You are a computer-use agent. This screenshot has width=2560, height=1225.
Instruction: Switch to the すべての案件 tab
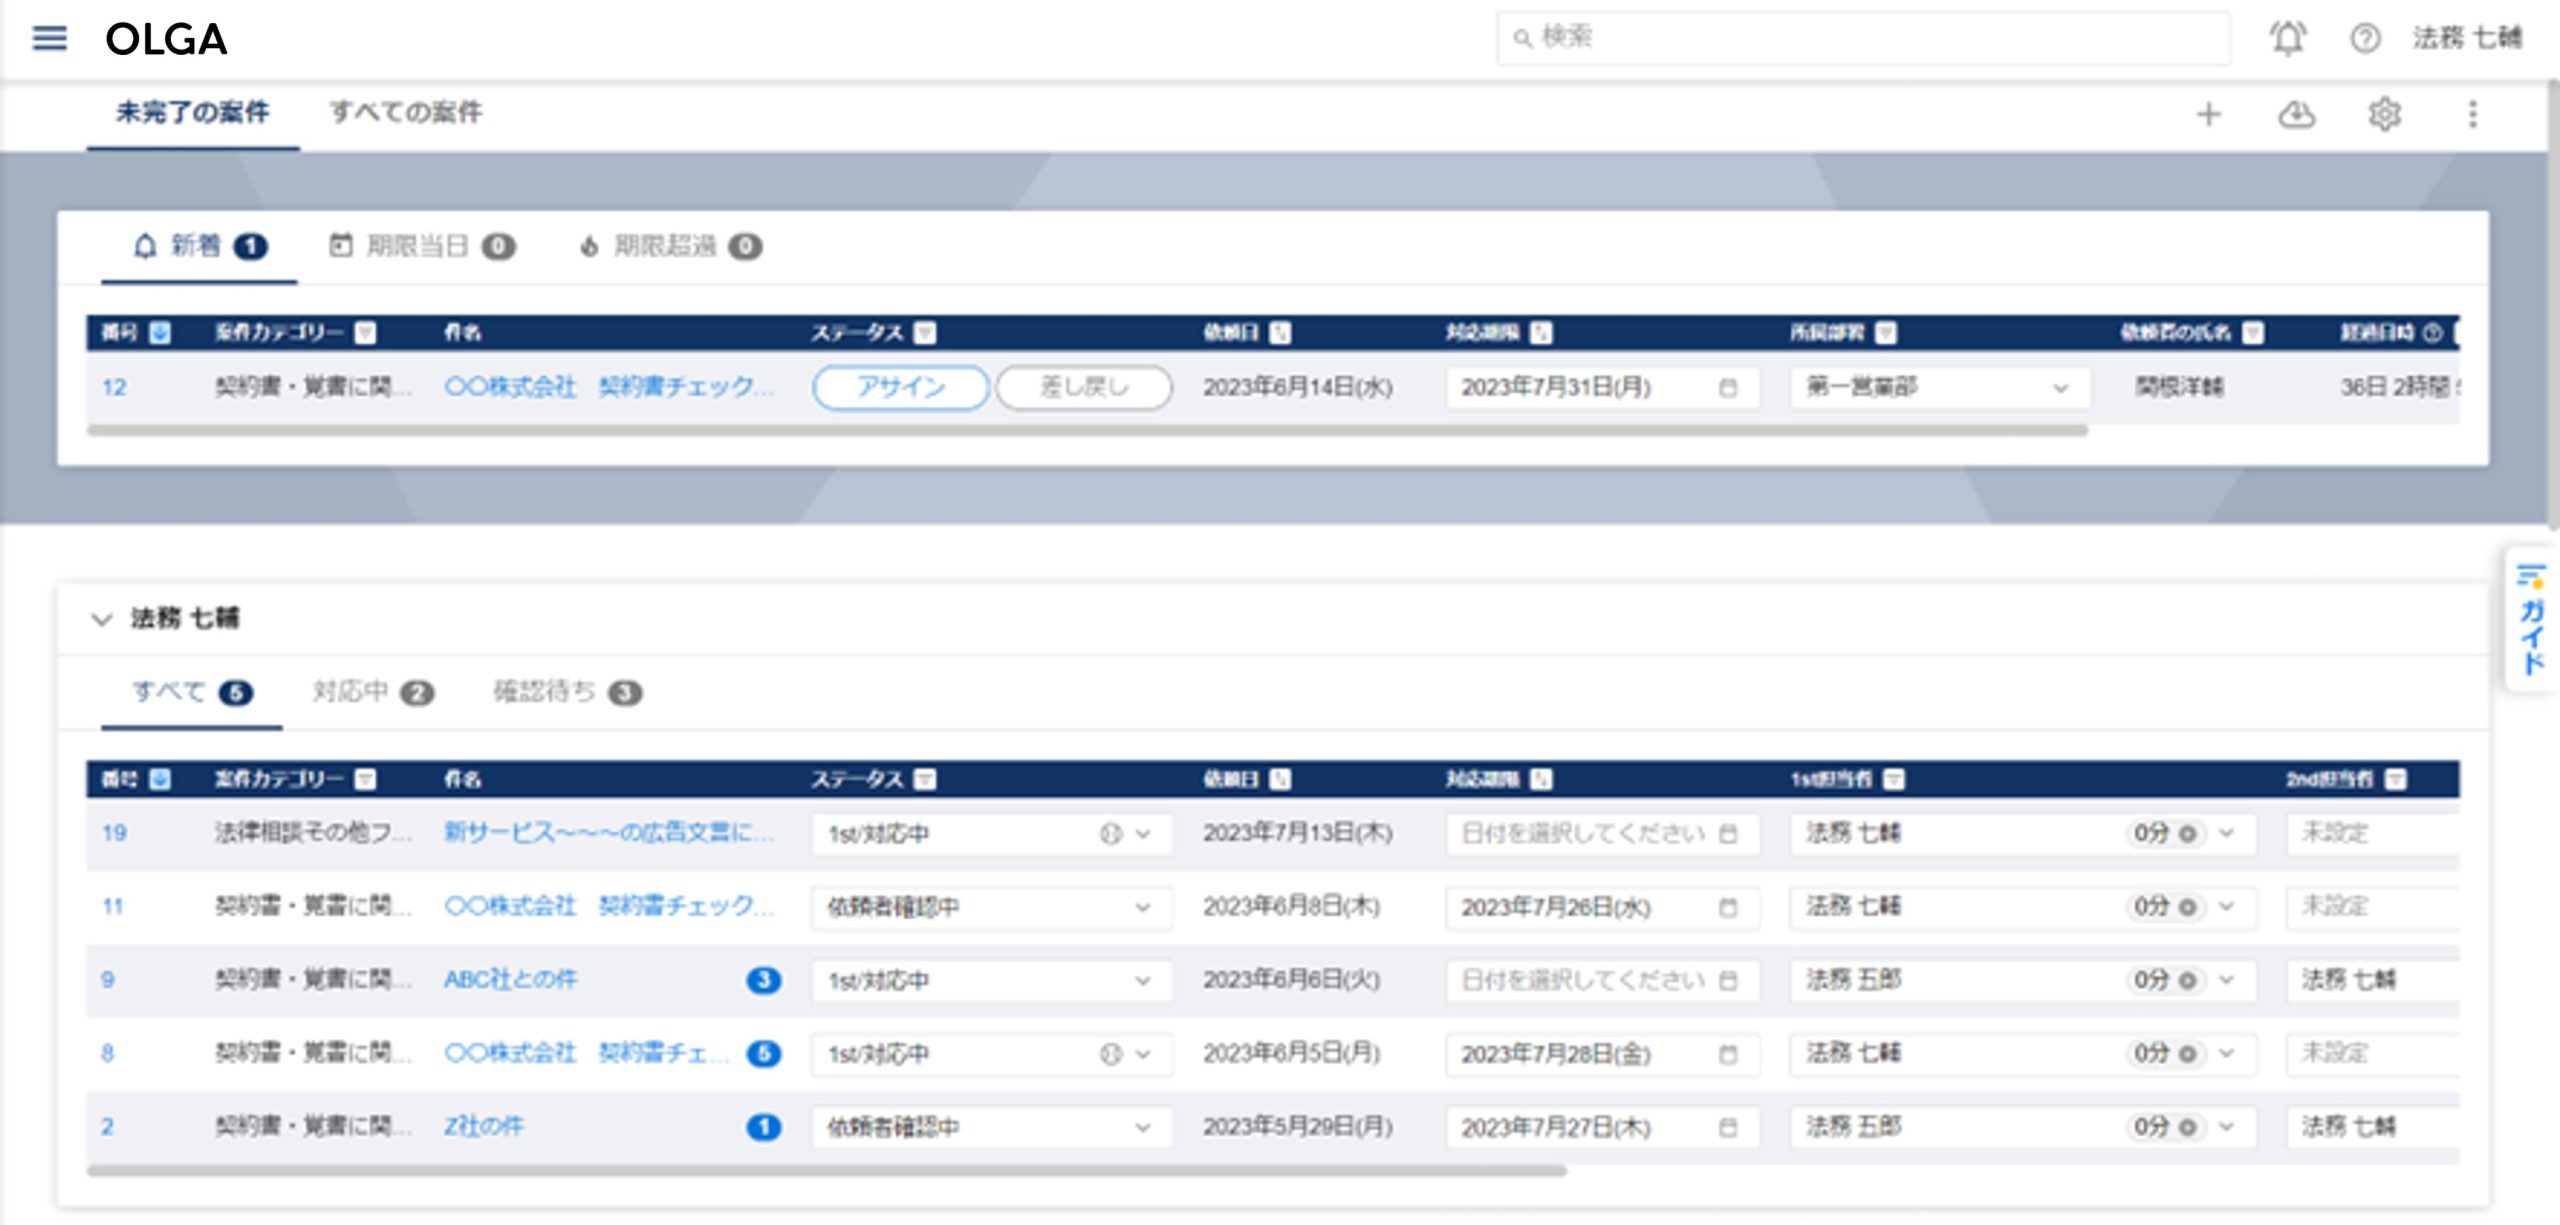[x=405, y=112]
